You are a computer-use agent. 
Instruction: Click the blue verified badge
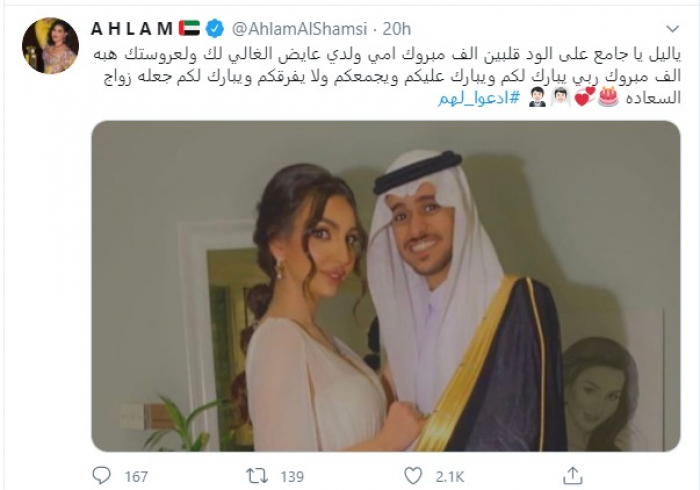tap(215, 29)
